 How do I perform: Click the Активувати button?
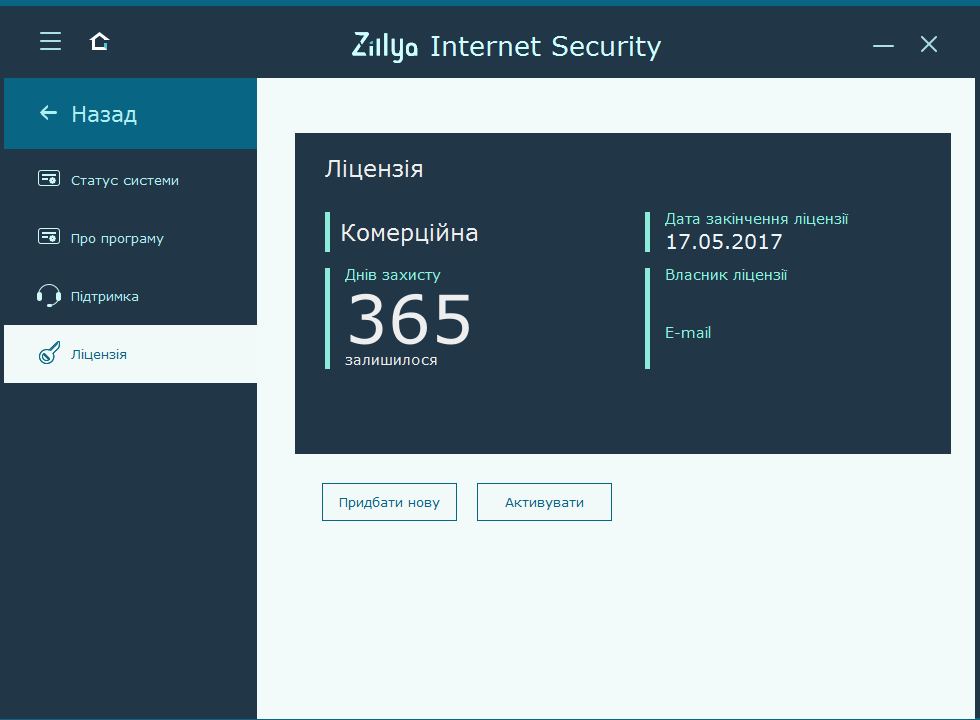pyautogui.click(x=544, y=502)
